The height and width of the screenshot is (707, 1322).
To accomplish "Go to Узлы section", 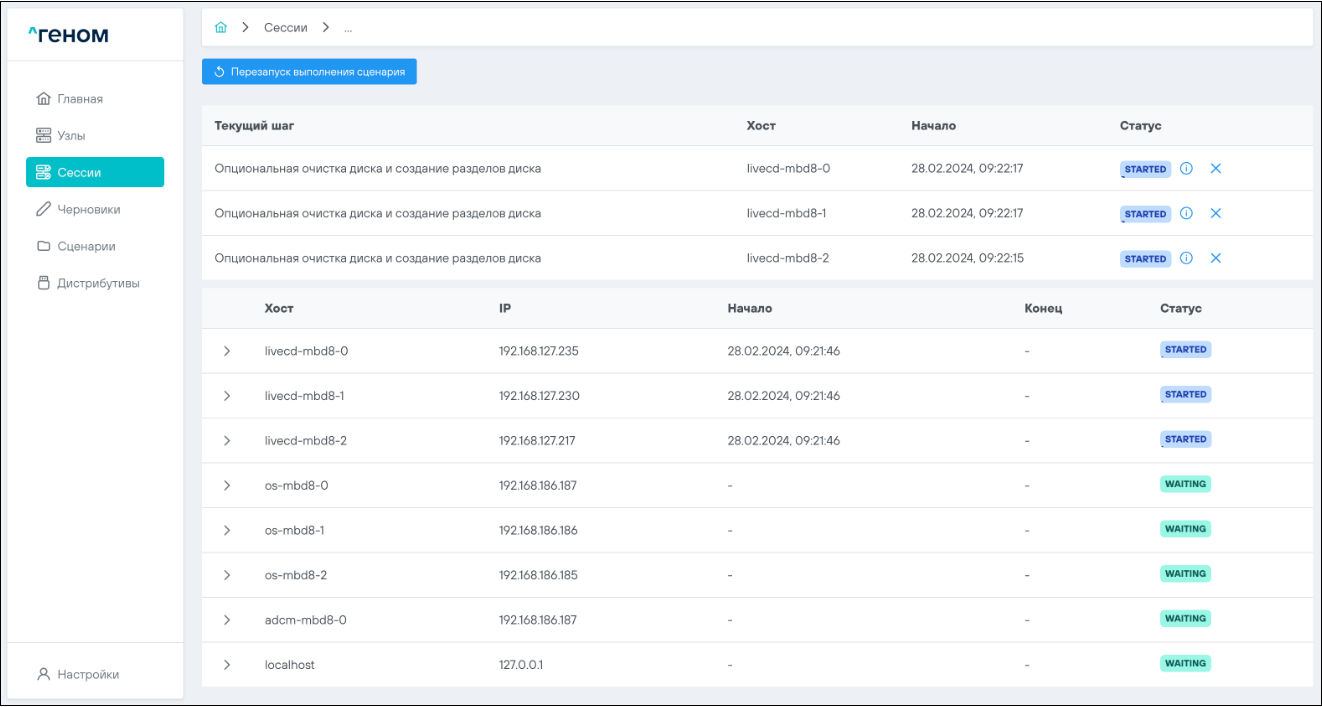I will [x=77, y=135].
